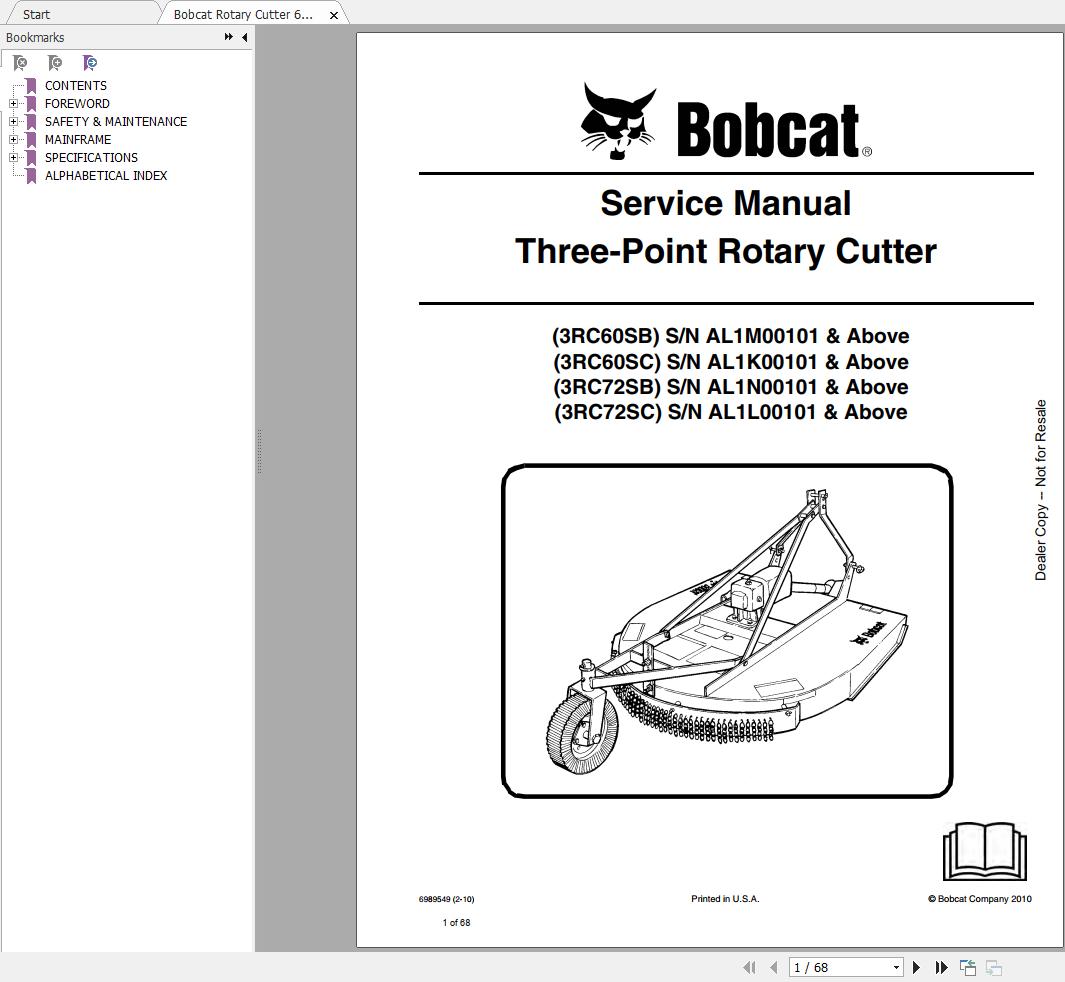The height and width of the screenshot is (982, 1065).
Task: Click the CONTENTS bookmark ribbon icon
Action: (x=31, y=86)
